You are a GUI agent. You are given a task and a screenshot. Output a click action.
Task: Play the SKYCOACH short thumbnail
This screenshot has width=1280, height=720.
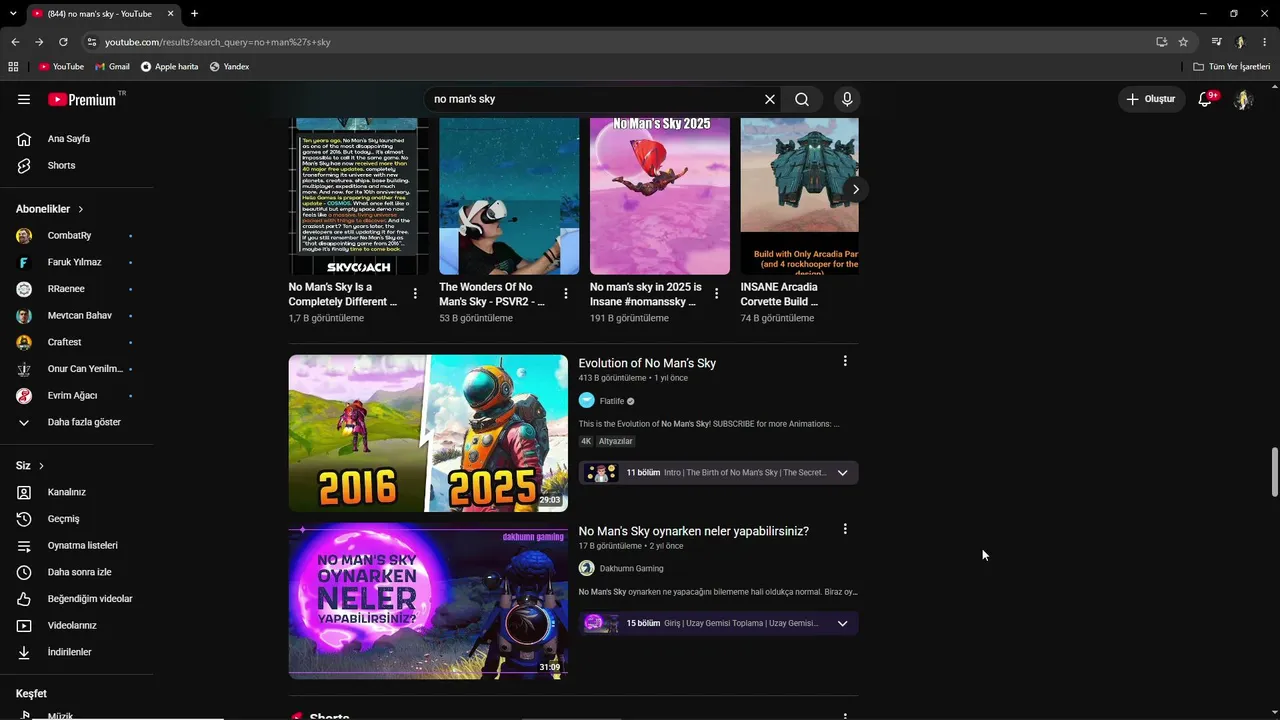coord(359,196)
